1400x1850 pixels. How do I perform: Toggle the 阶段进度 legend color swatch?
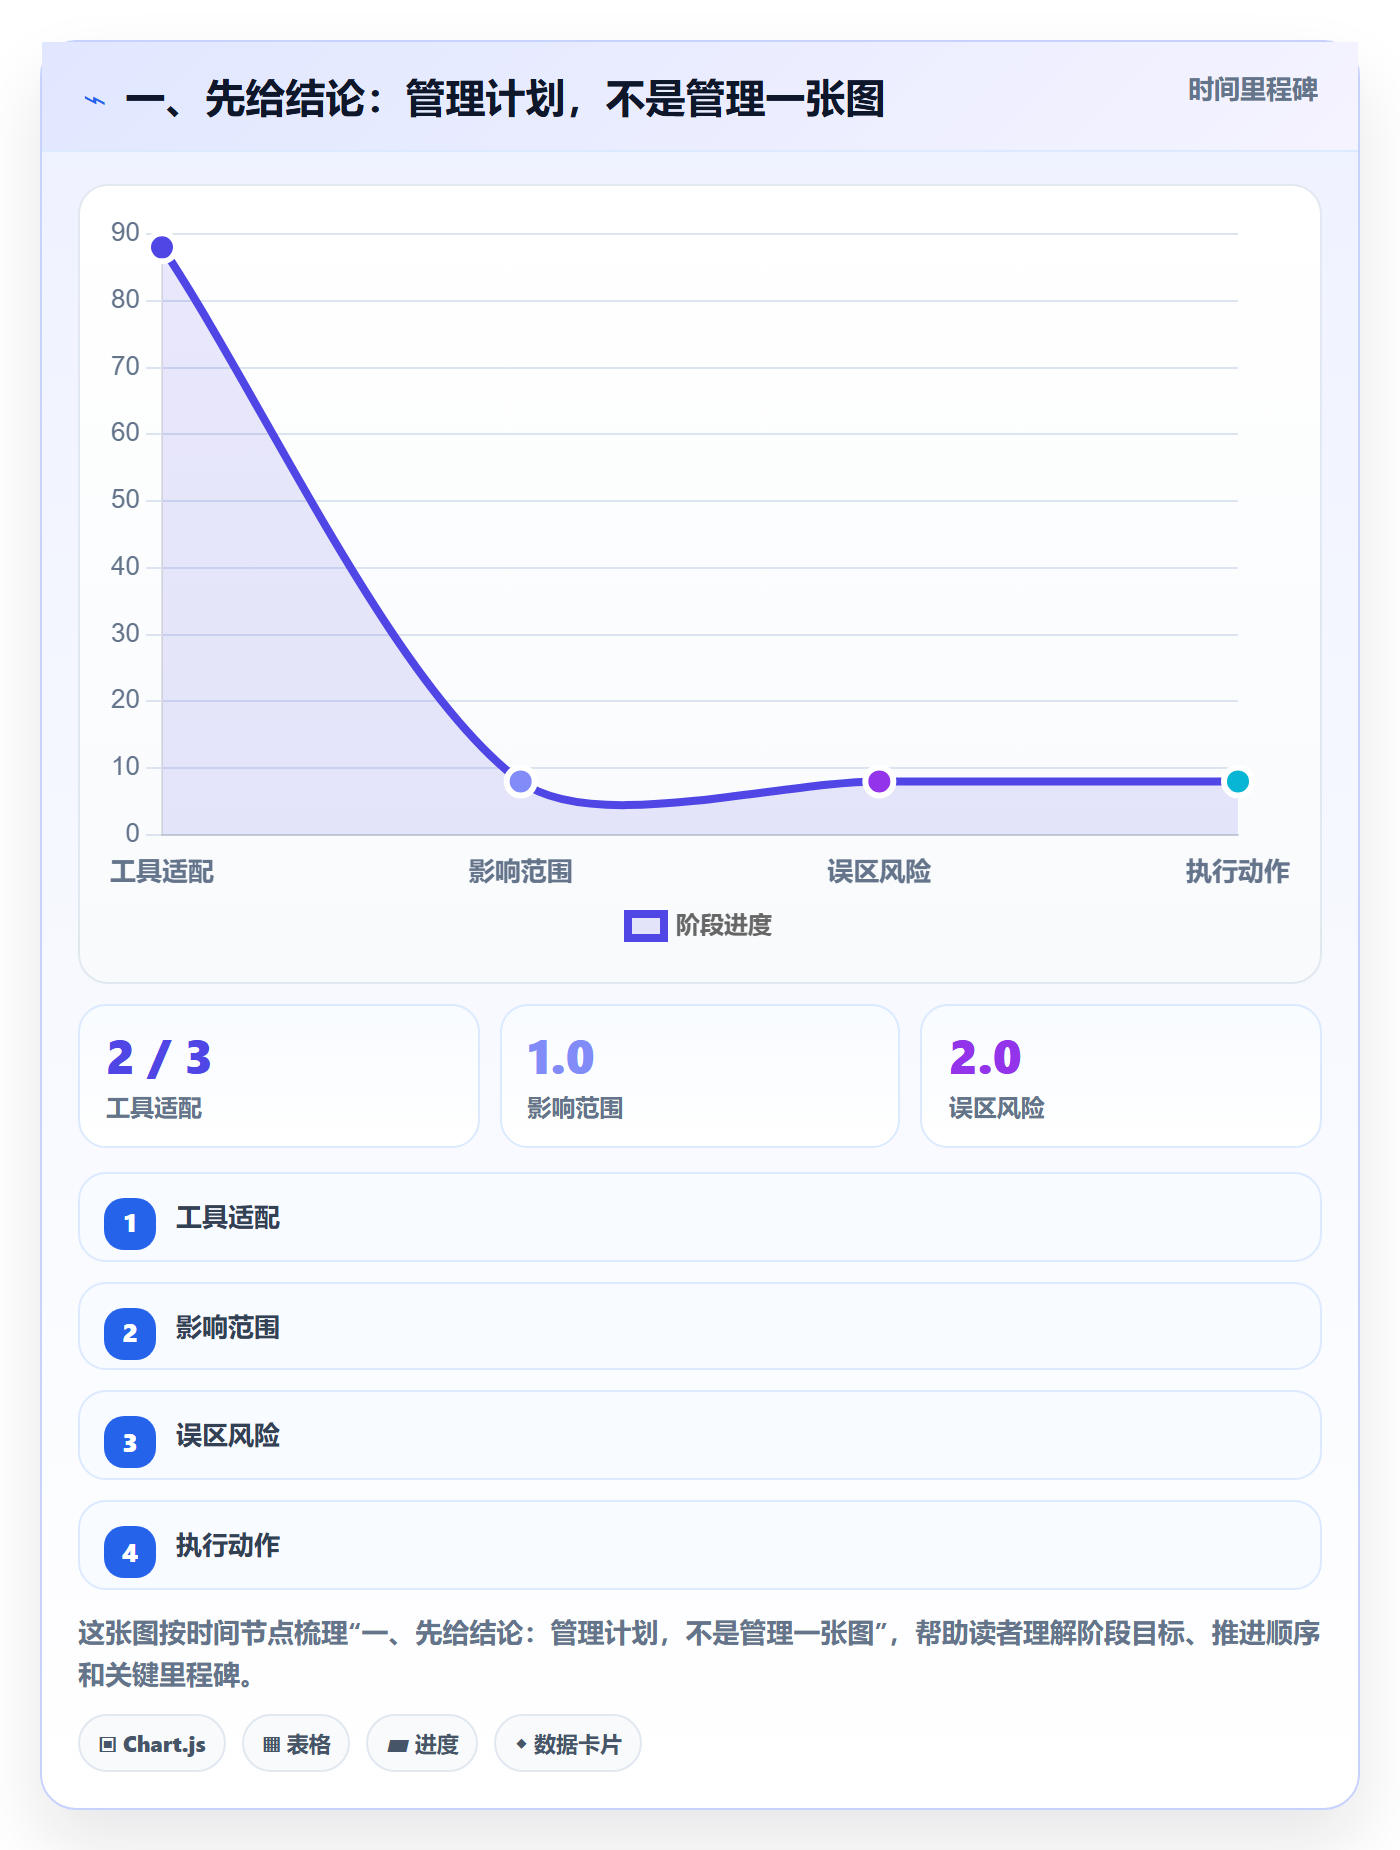[x=646, y=926]
